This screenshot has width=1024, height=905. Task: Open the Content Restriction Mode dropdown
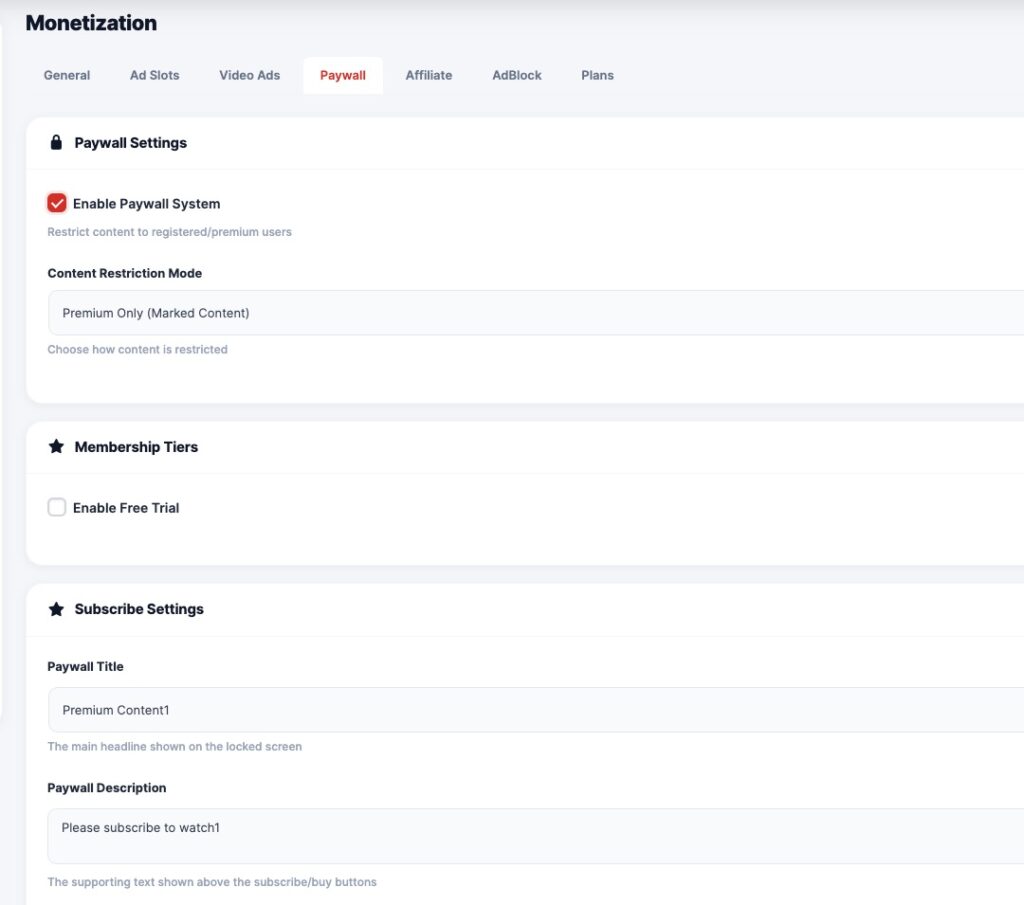pos(536,313)
